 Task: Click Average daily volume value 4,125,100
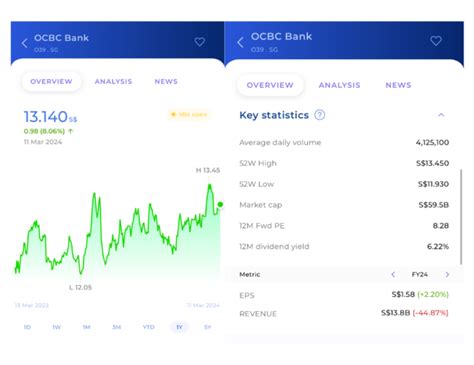(432, 142)
